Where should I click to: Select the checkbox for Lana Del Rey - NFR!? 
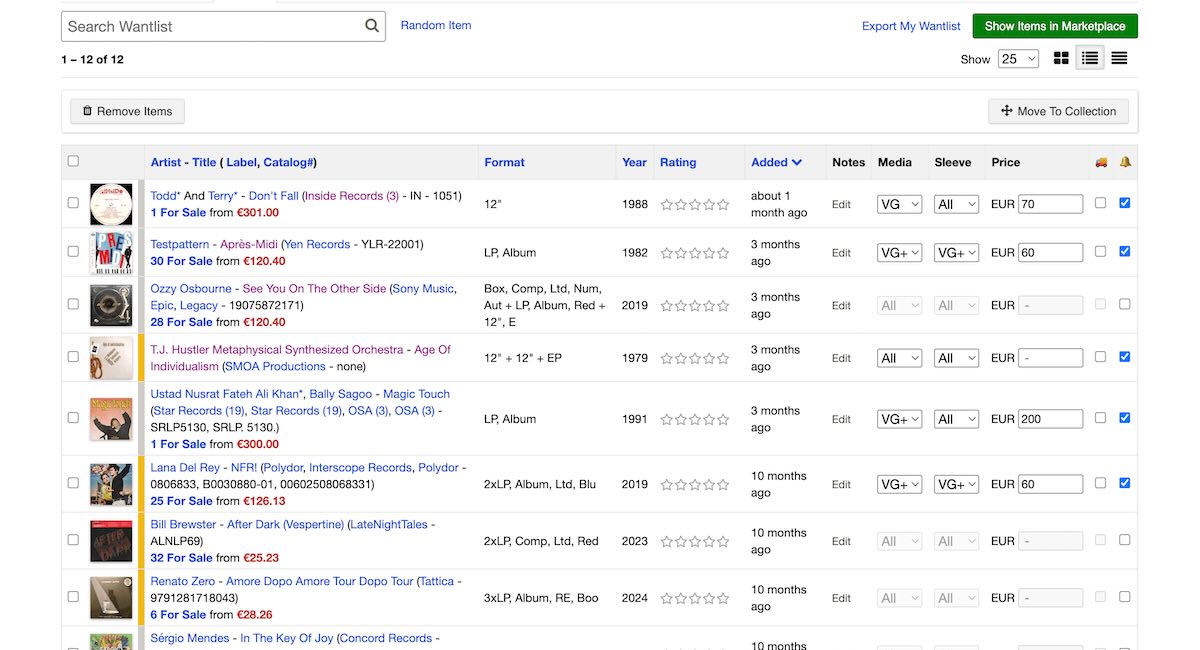click(73, 483)
